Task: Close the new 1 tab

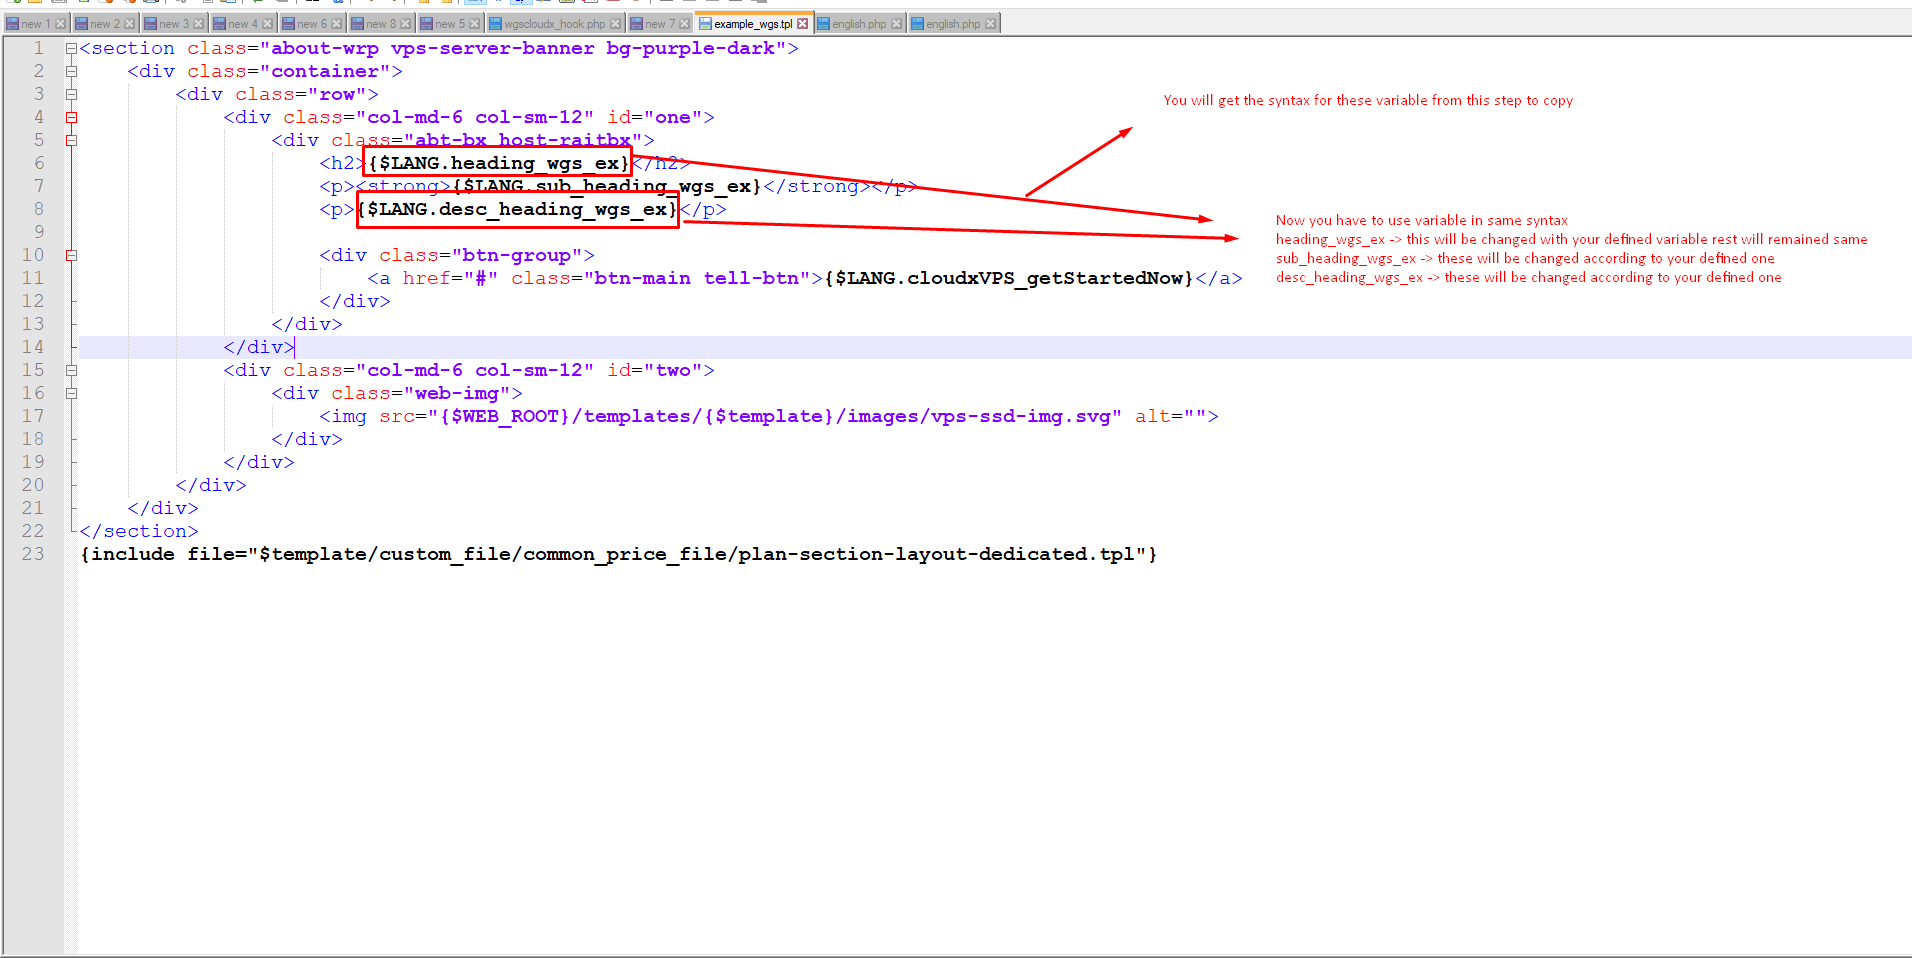Action: [x=60, y=24]
